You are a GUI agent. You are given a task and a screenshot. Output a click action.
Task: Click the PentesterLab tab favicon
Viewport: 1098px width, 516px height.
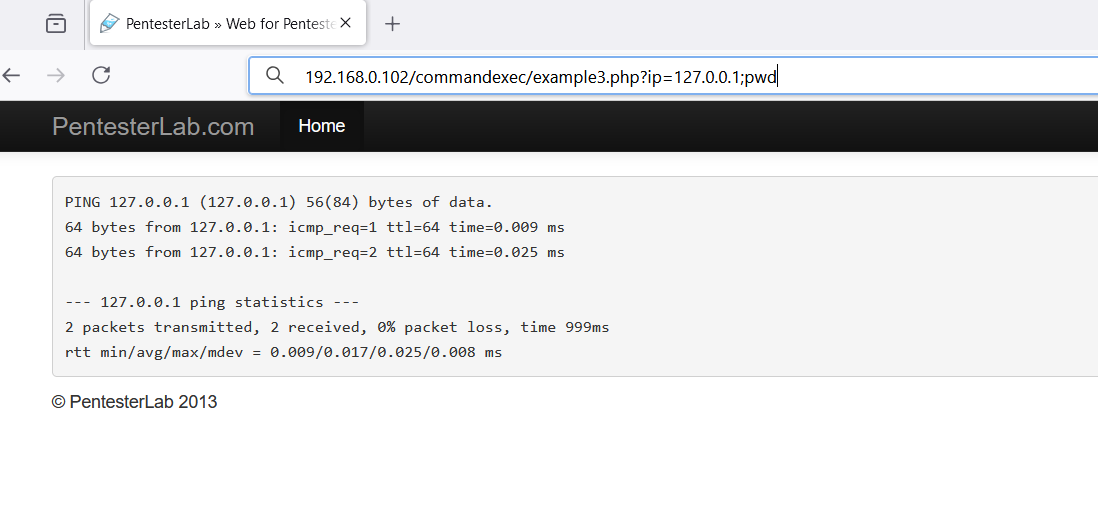(109, 24)
